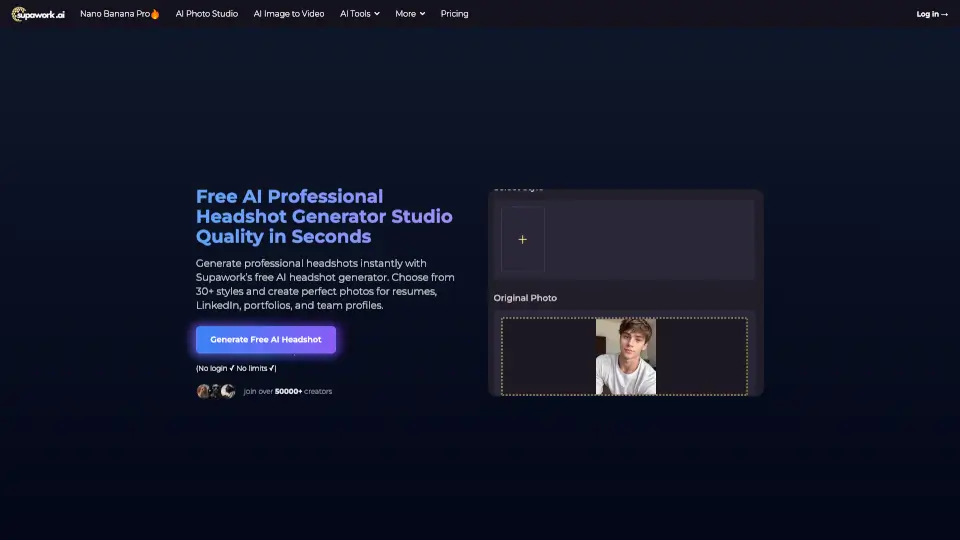Image resolution: width=960 pixels, height=540 pixels.
Task: Open AI Image to Video
Action: click(x=288, y=13)
